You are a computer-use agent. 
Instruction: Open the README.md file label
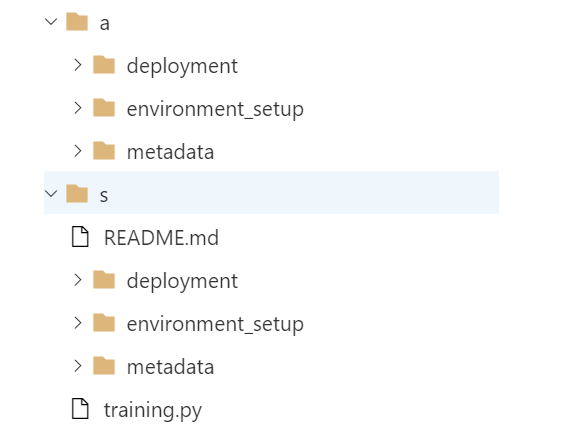[x=161, y=238]
